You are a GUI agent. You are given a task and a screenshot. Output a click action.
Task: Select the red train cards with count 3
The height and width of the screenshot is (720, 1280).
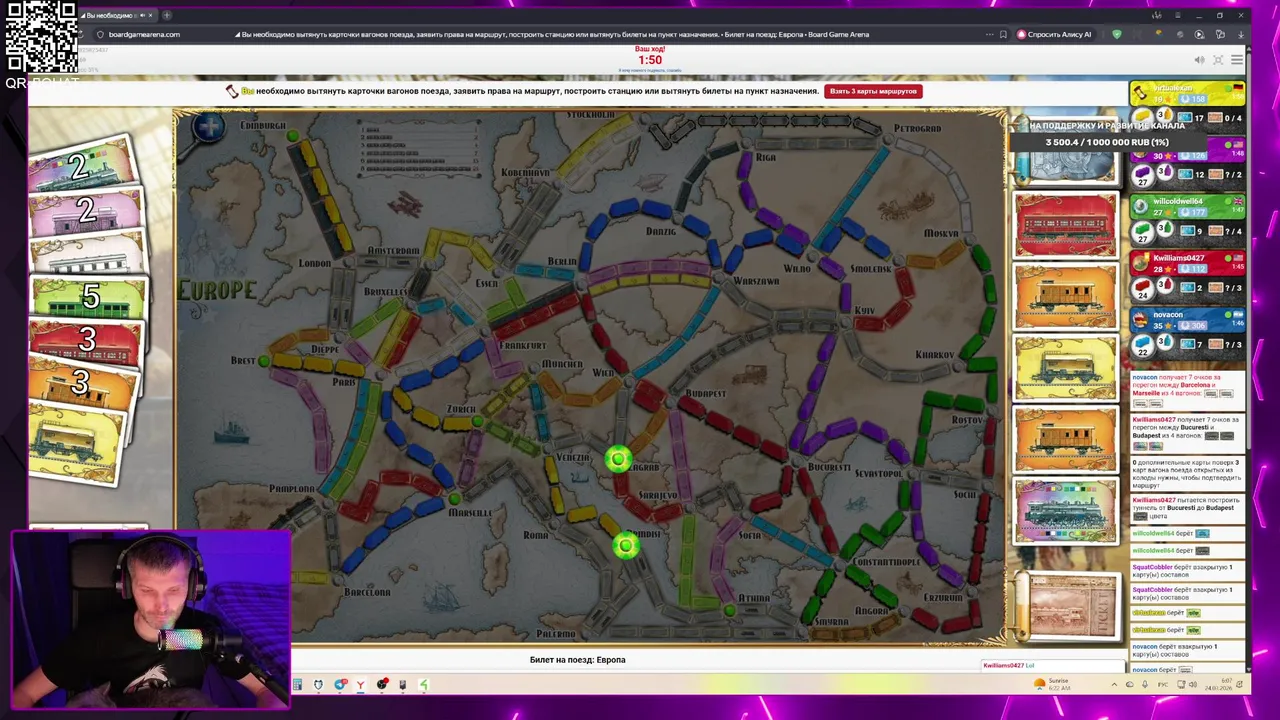tap(86, 341)
